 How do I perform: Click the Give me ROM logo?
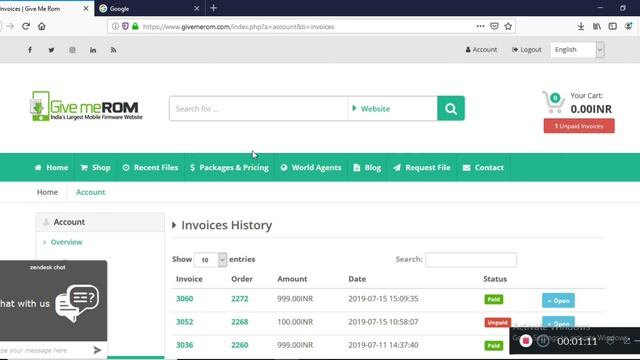(87, 106)
